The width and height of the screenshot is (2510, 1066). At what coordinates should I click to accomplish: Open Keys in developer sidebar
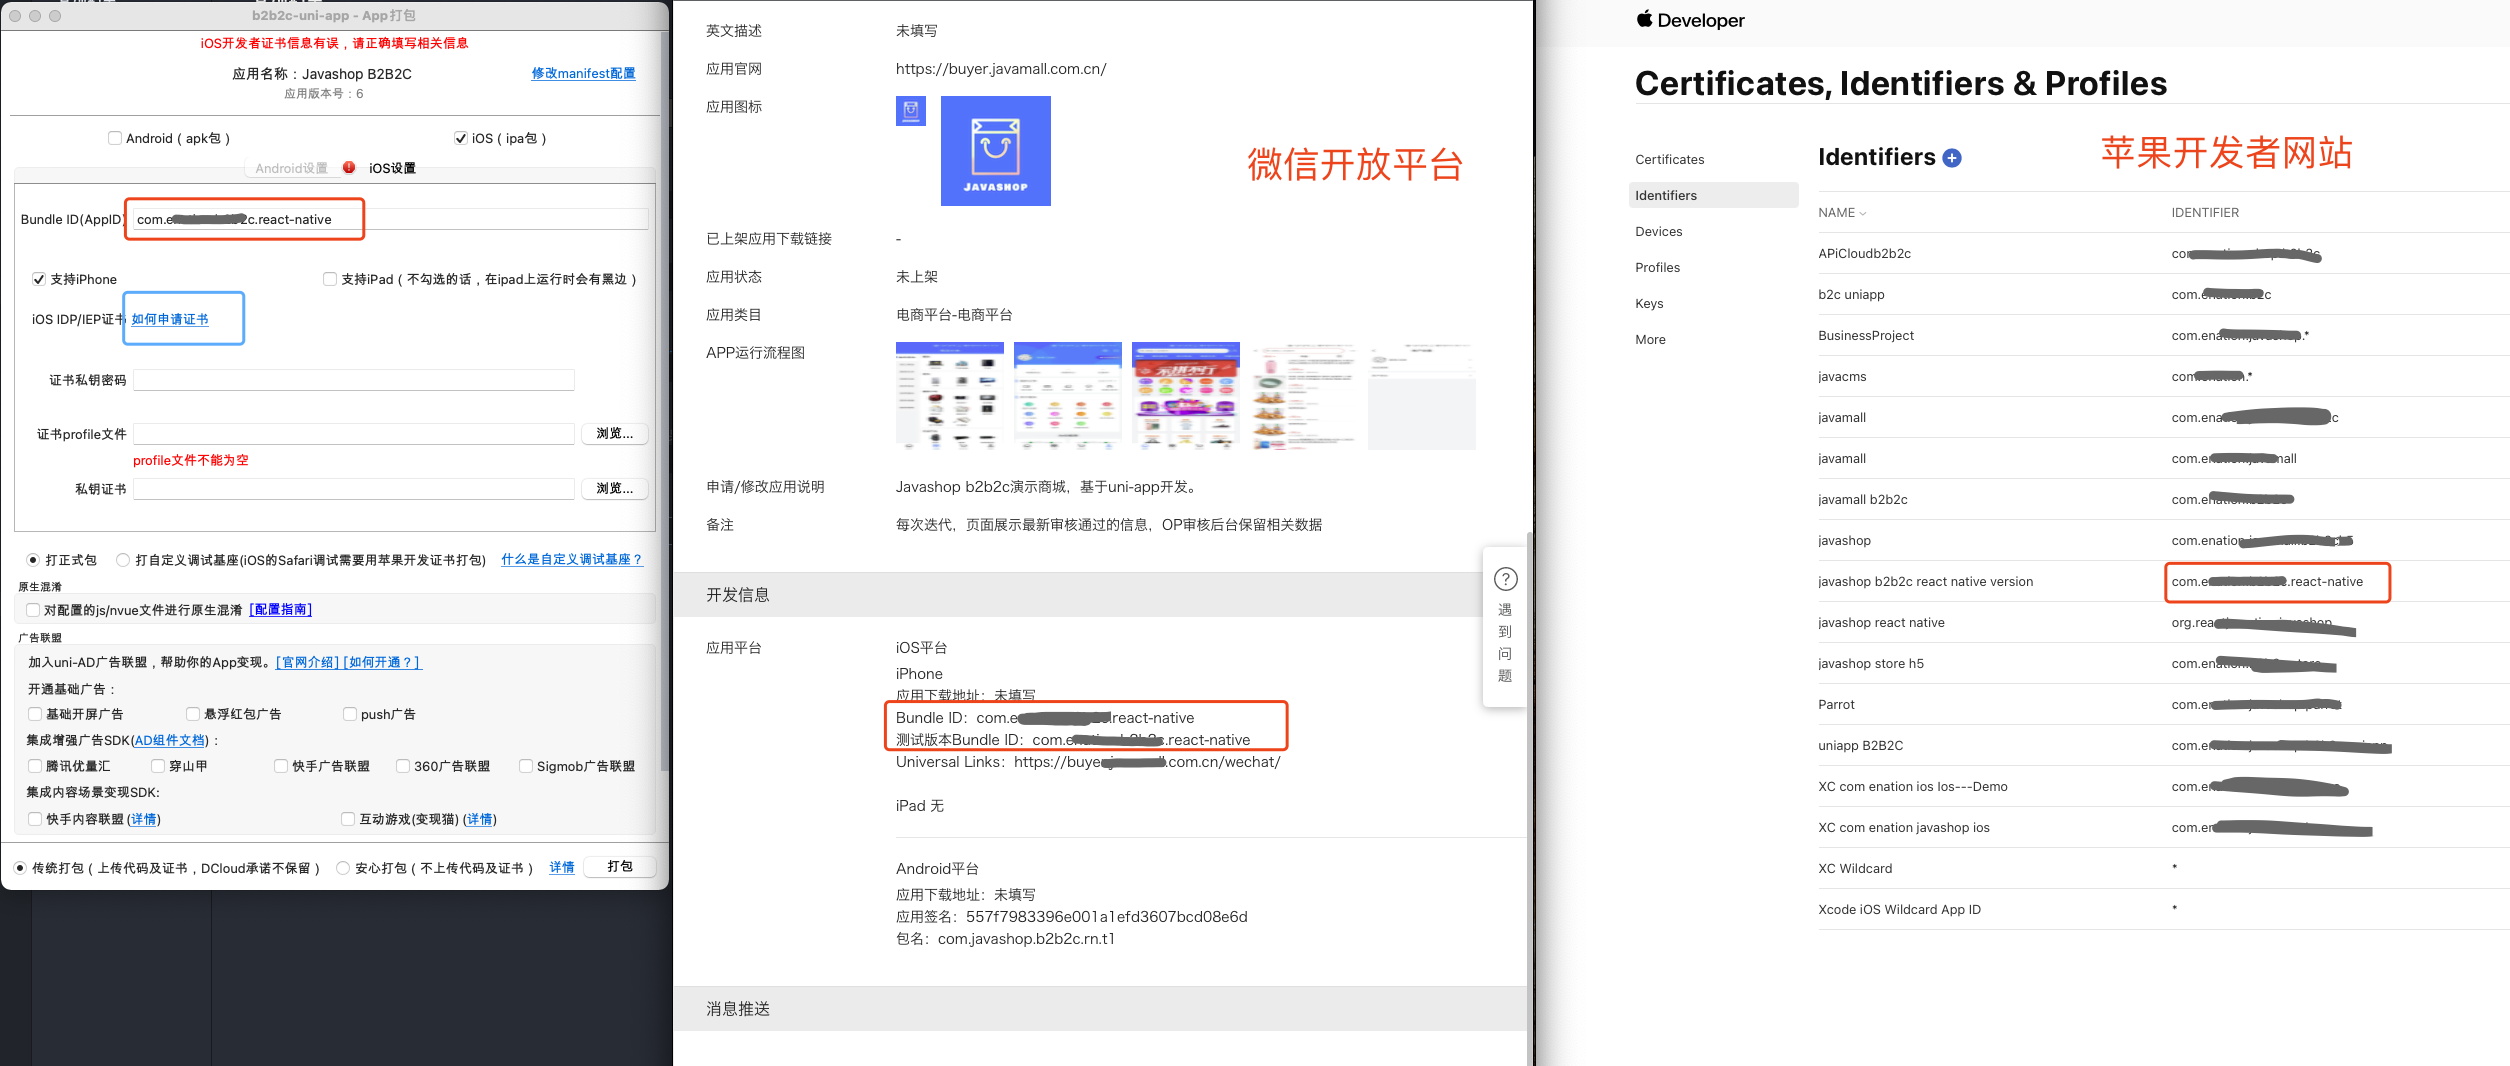point(1649,303)
